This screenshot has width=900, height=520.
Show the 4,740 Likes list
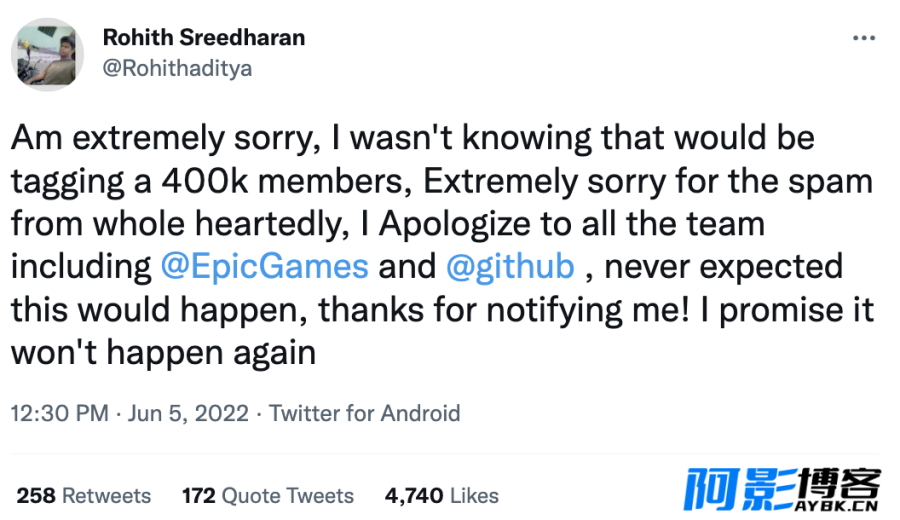tap(442, 495)
